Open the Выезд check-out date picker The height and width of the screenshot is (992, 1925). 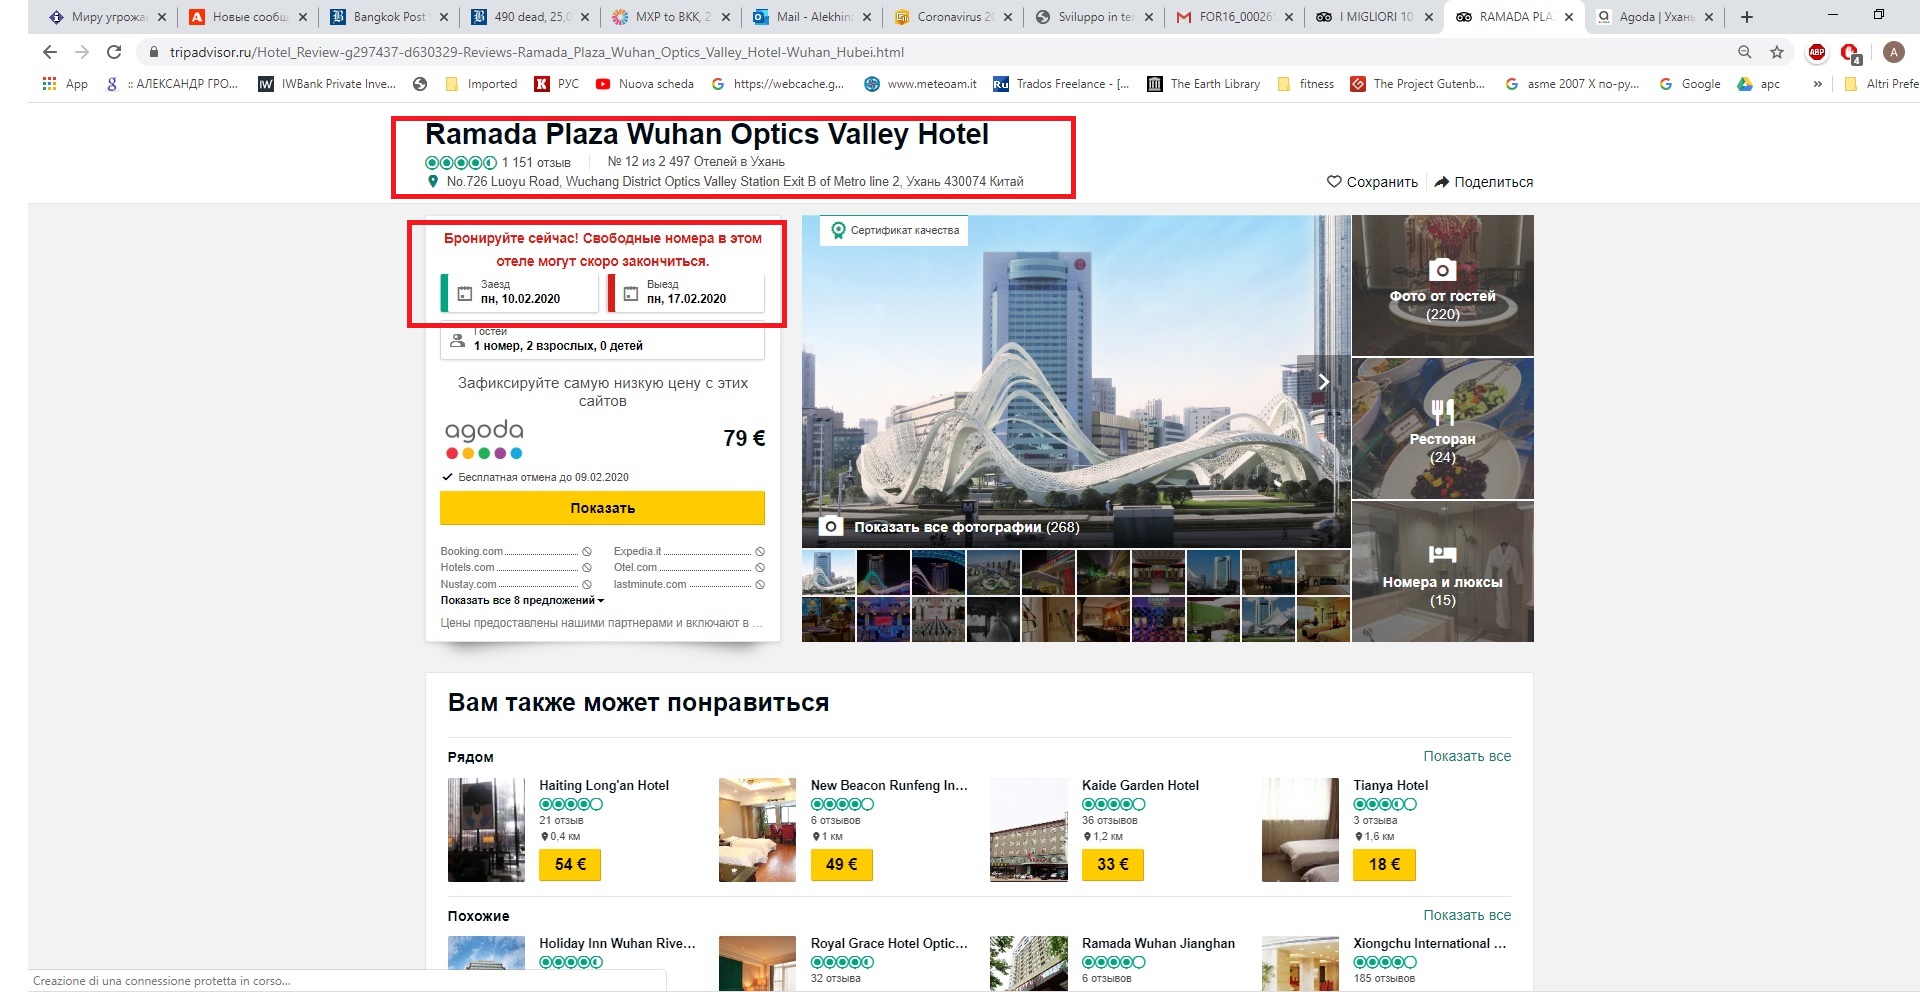click(686, 292)
